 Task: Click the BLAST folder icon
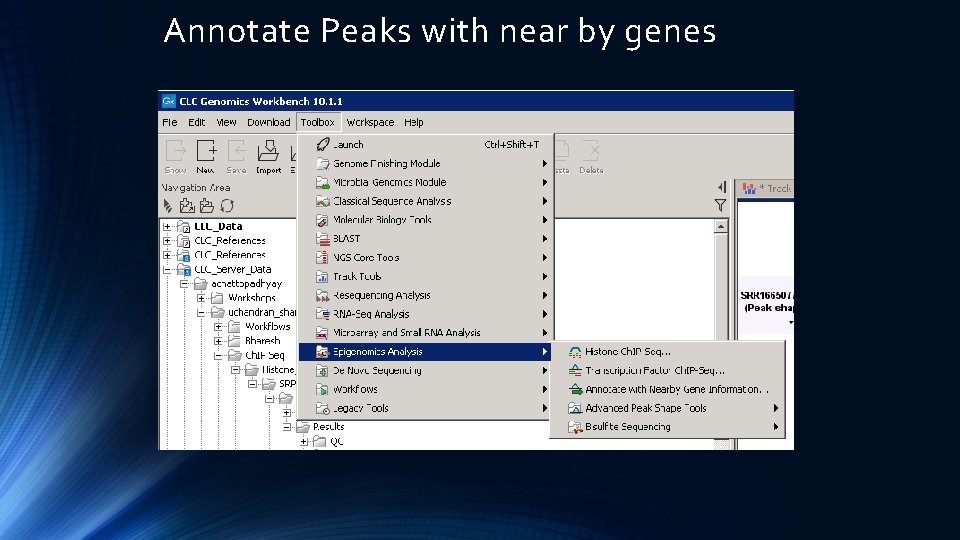[x=323, y=239]
